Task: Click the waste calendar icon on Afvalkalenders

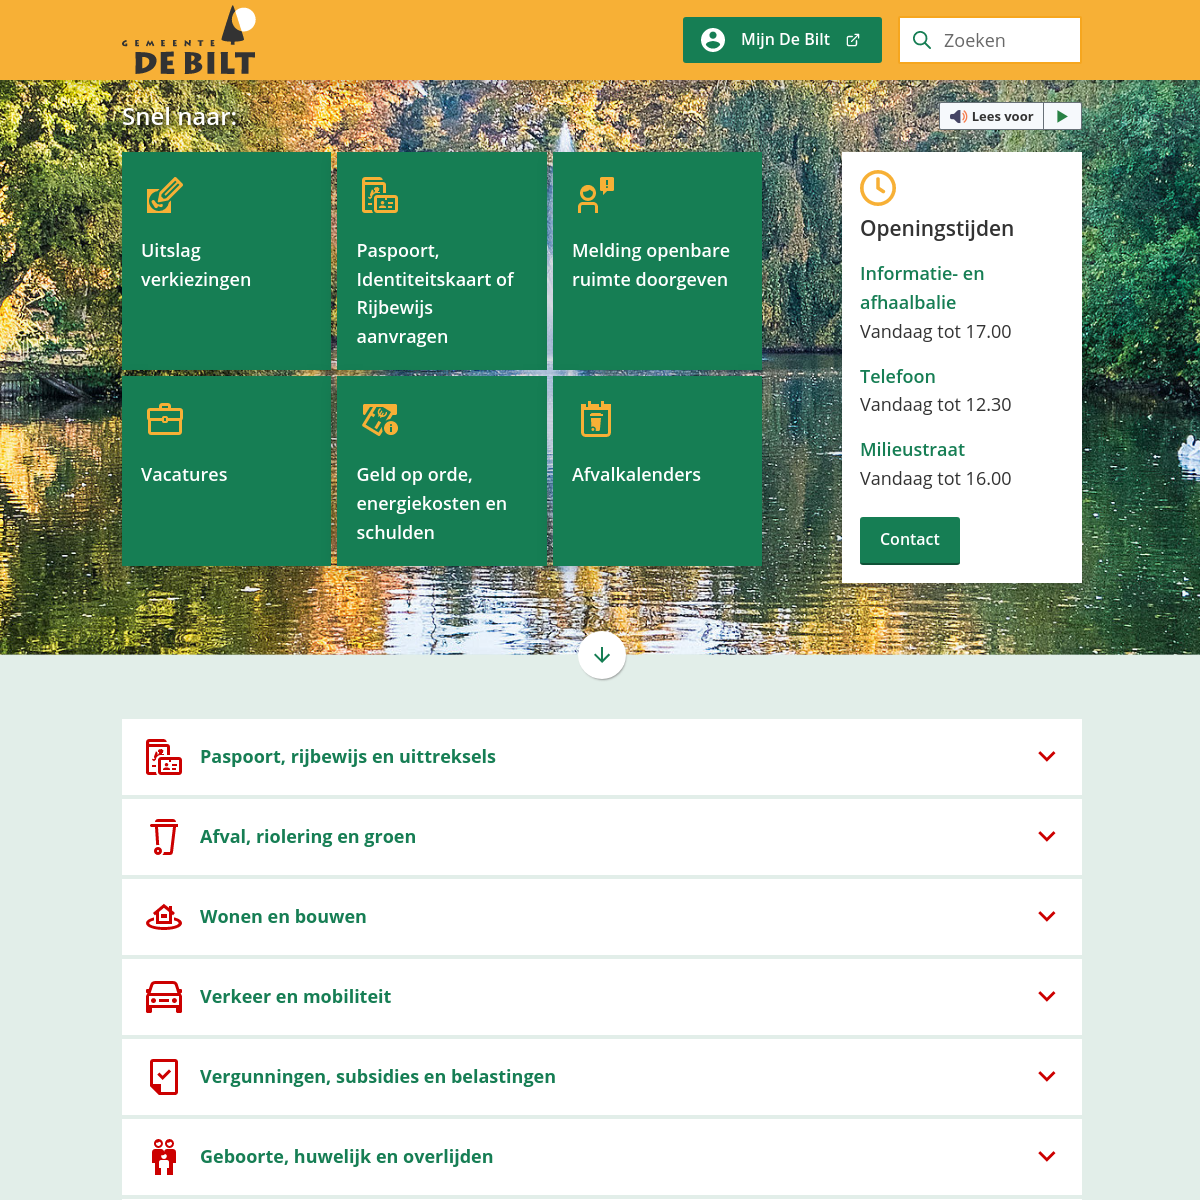Action: 596,419
